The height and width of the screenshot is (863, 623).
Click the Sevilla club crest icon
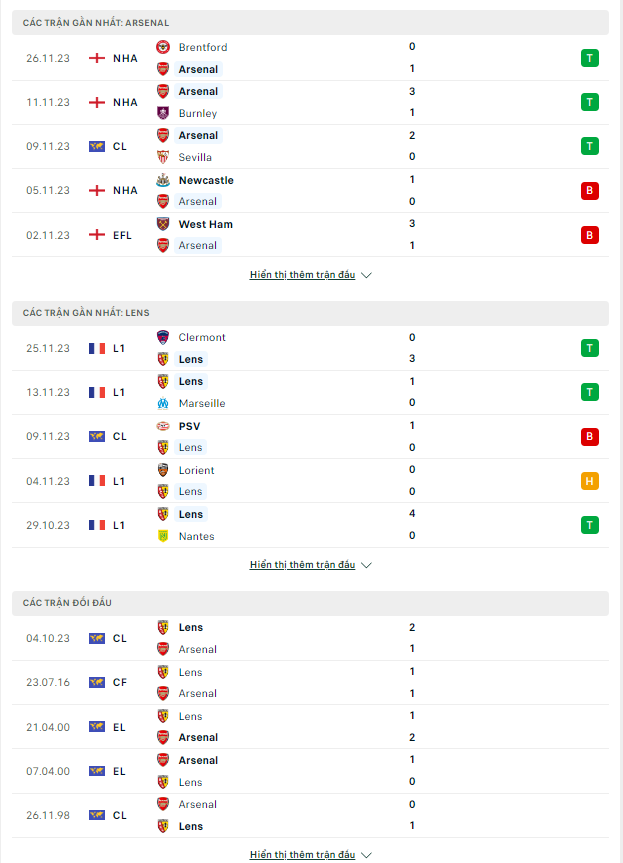(163, 157)
